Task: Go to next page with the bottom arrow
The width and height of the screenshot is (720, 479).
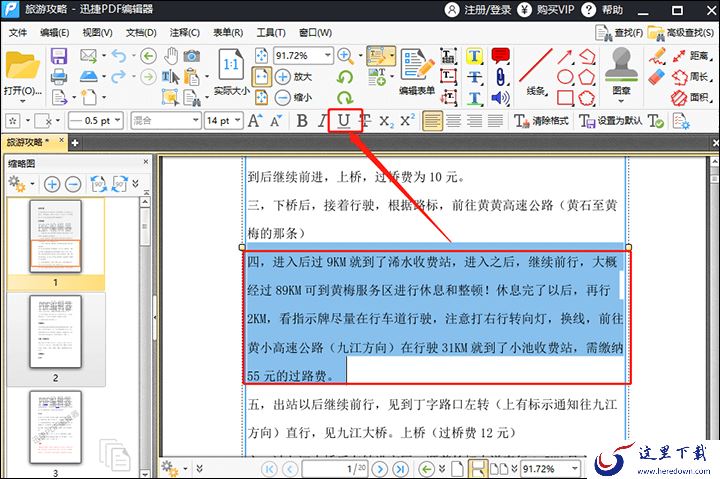Action: (x=379, y=469)
